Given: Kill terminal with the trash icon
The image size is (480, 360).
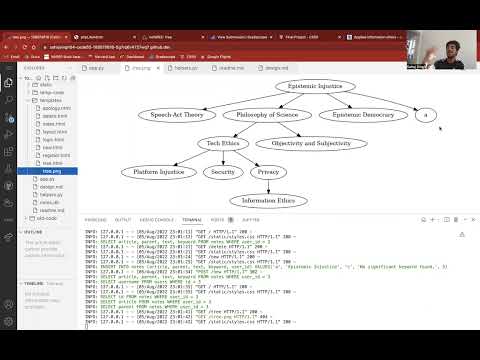Looking at the screenshot, I should click(456, 220).
